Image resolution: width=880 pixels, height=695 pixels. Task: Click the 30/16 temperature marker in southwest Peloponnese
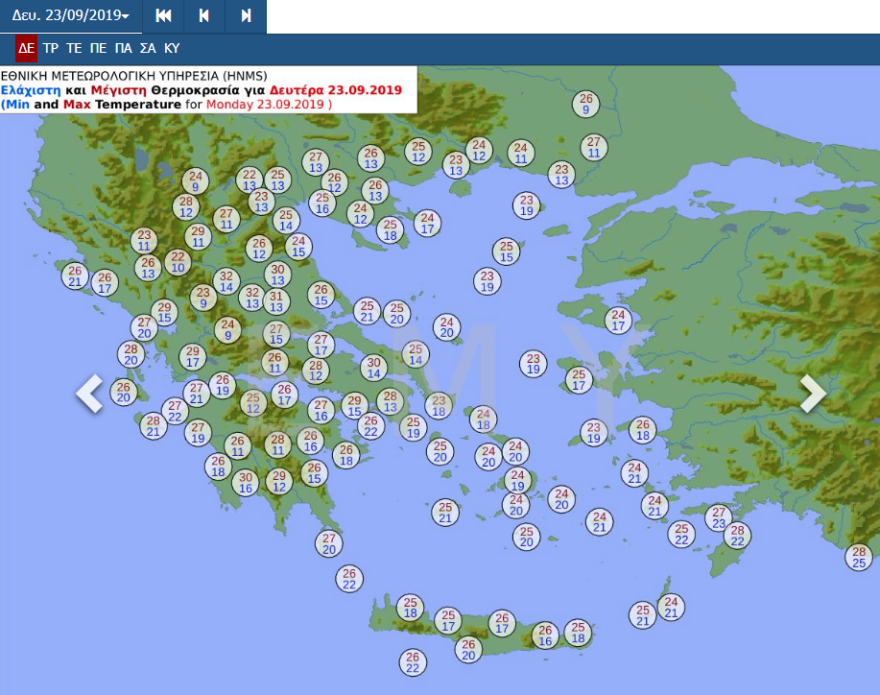point(245,482)
